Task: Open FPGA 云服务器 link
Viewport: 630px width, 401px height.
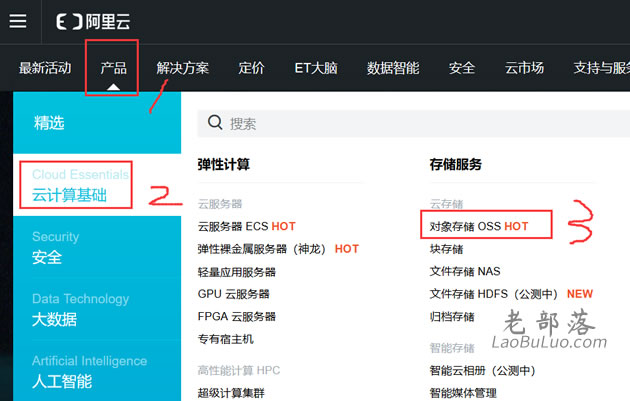Action: point(237,317)
